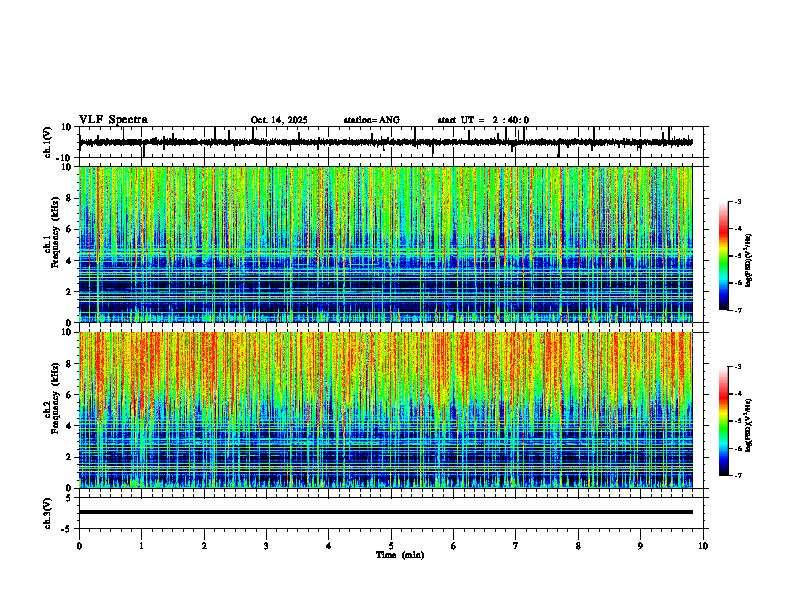Click the ch.1 voltage waveform trace panel

tap(390, 142)
